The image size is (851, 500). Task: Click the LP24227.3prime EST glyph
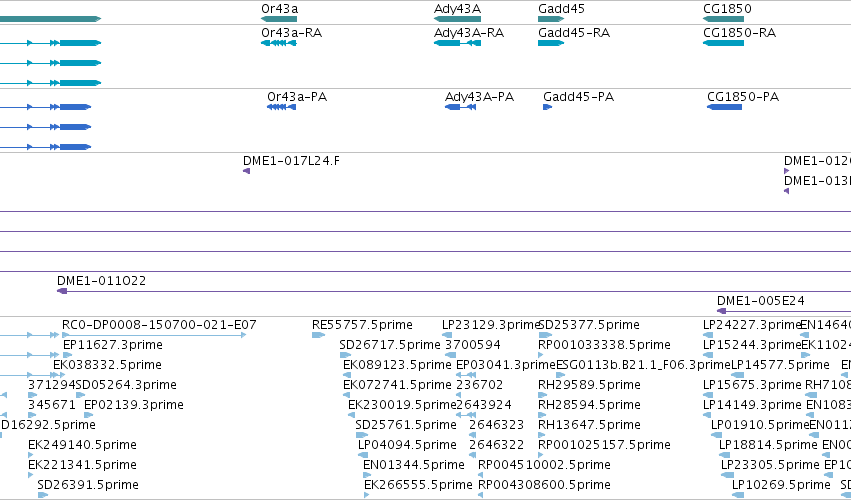(708, 335)
